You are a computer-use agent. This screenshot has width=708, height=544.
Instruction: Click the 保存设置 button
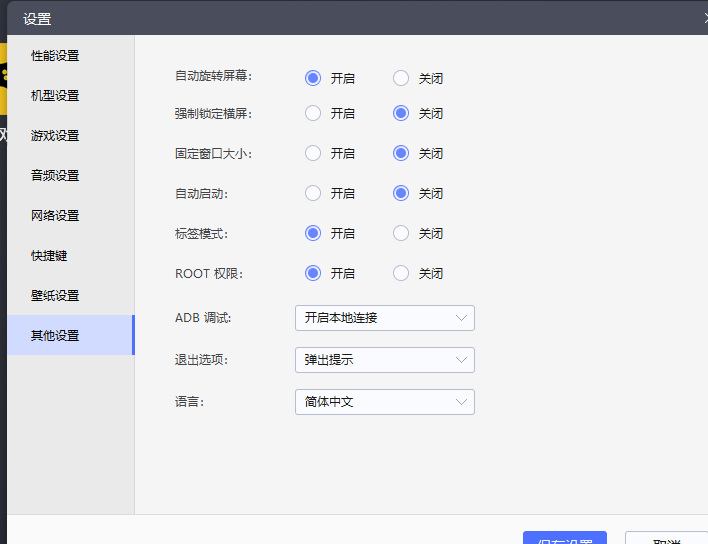point(565,538)
